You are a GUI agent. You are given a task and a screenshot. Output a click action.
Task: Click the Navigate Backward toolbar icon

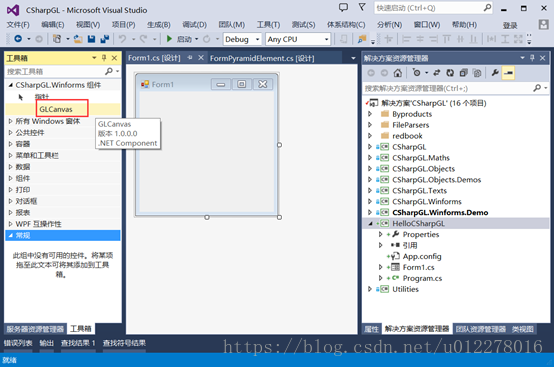(18, 39)
